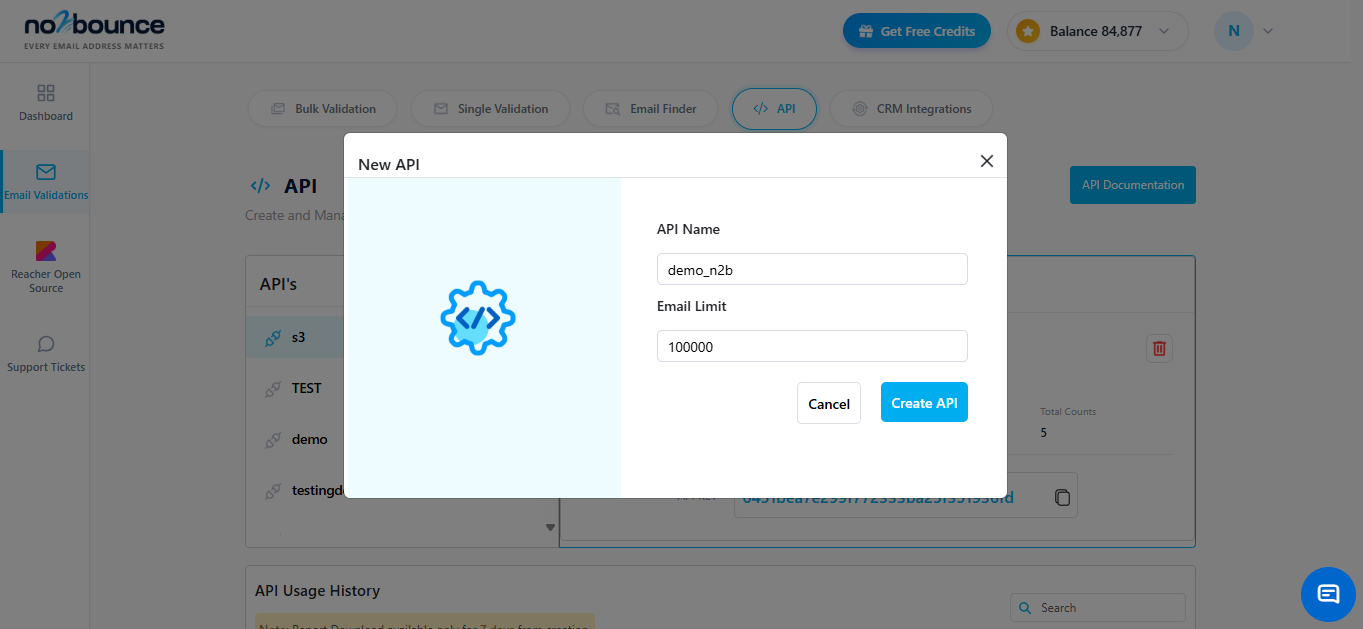Delete the API using the trash icon
Viewport: 1363px width, 629px height.
[x=1159, y=348]
